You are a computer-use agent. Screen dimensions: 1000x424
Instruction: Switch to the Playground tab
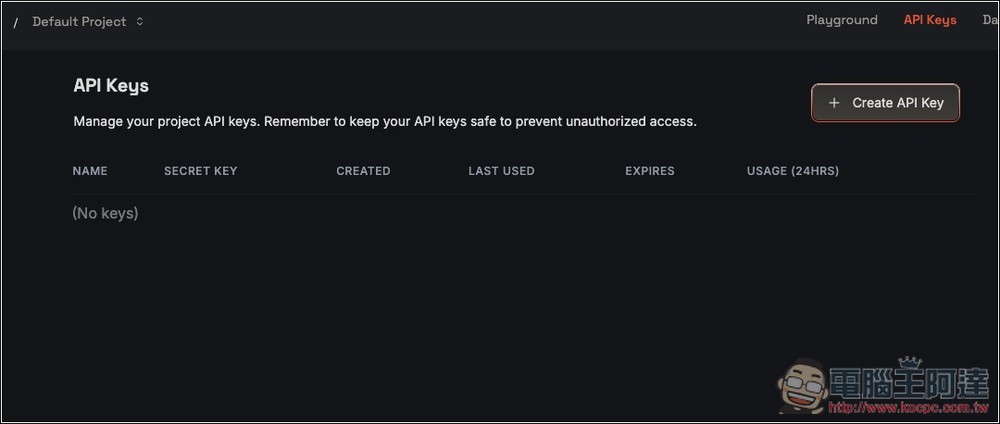[842, 20]
